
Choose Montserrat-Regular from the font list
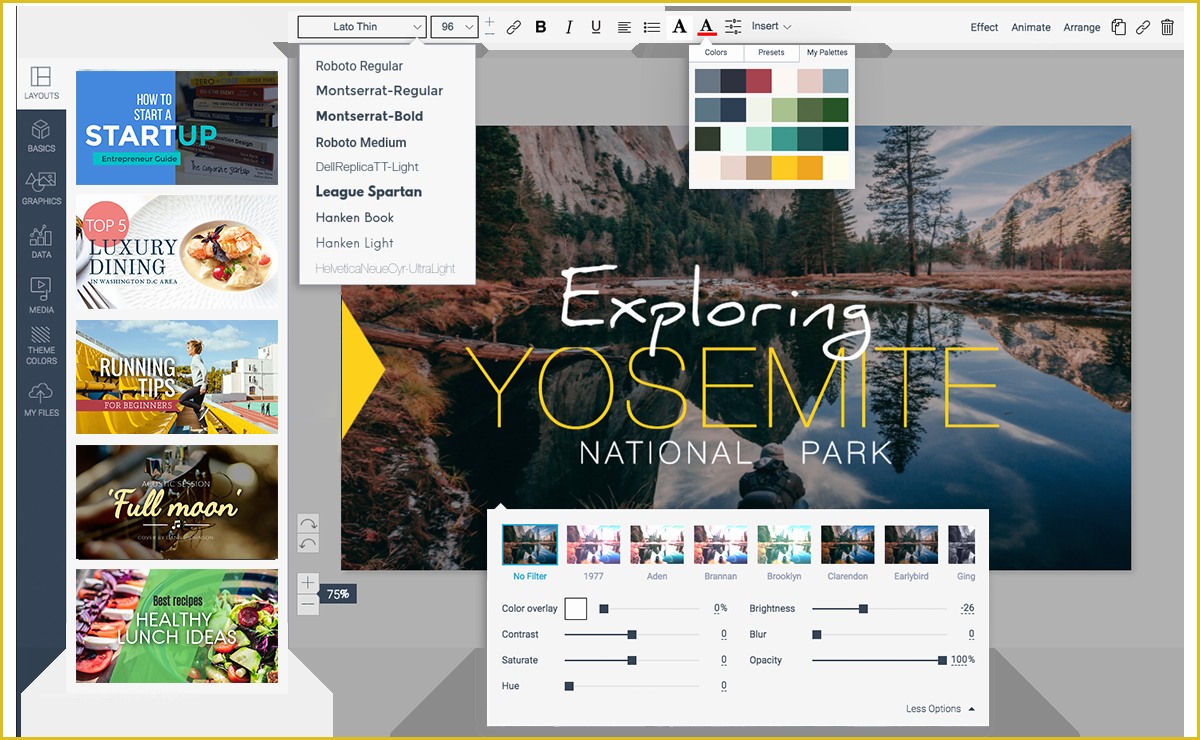(x=379, y=91)
